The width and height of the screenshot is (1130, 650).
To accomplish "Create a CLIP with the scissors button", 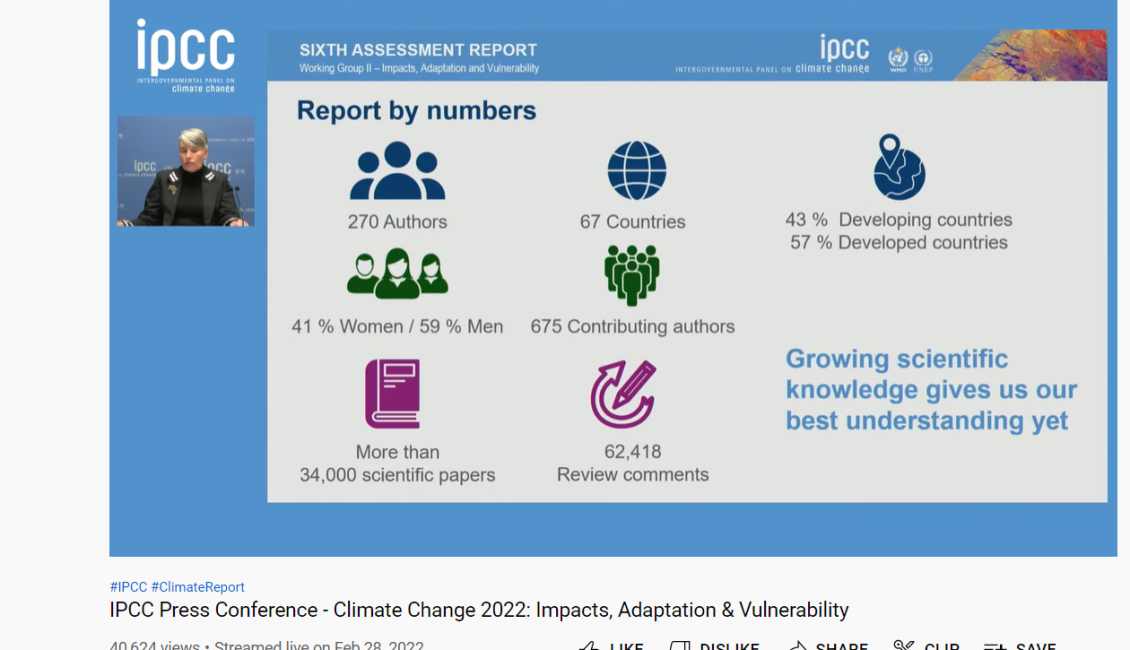I will point(926,645).
